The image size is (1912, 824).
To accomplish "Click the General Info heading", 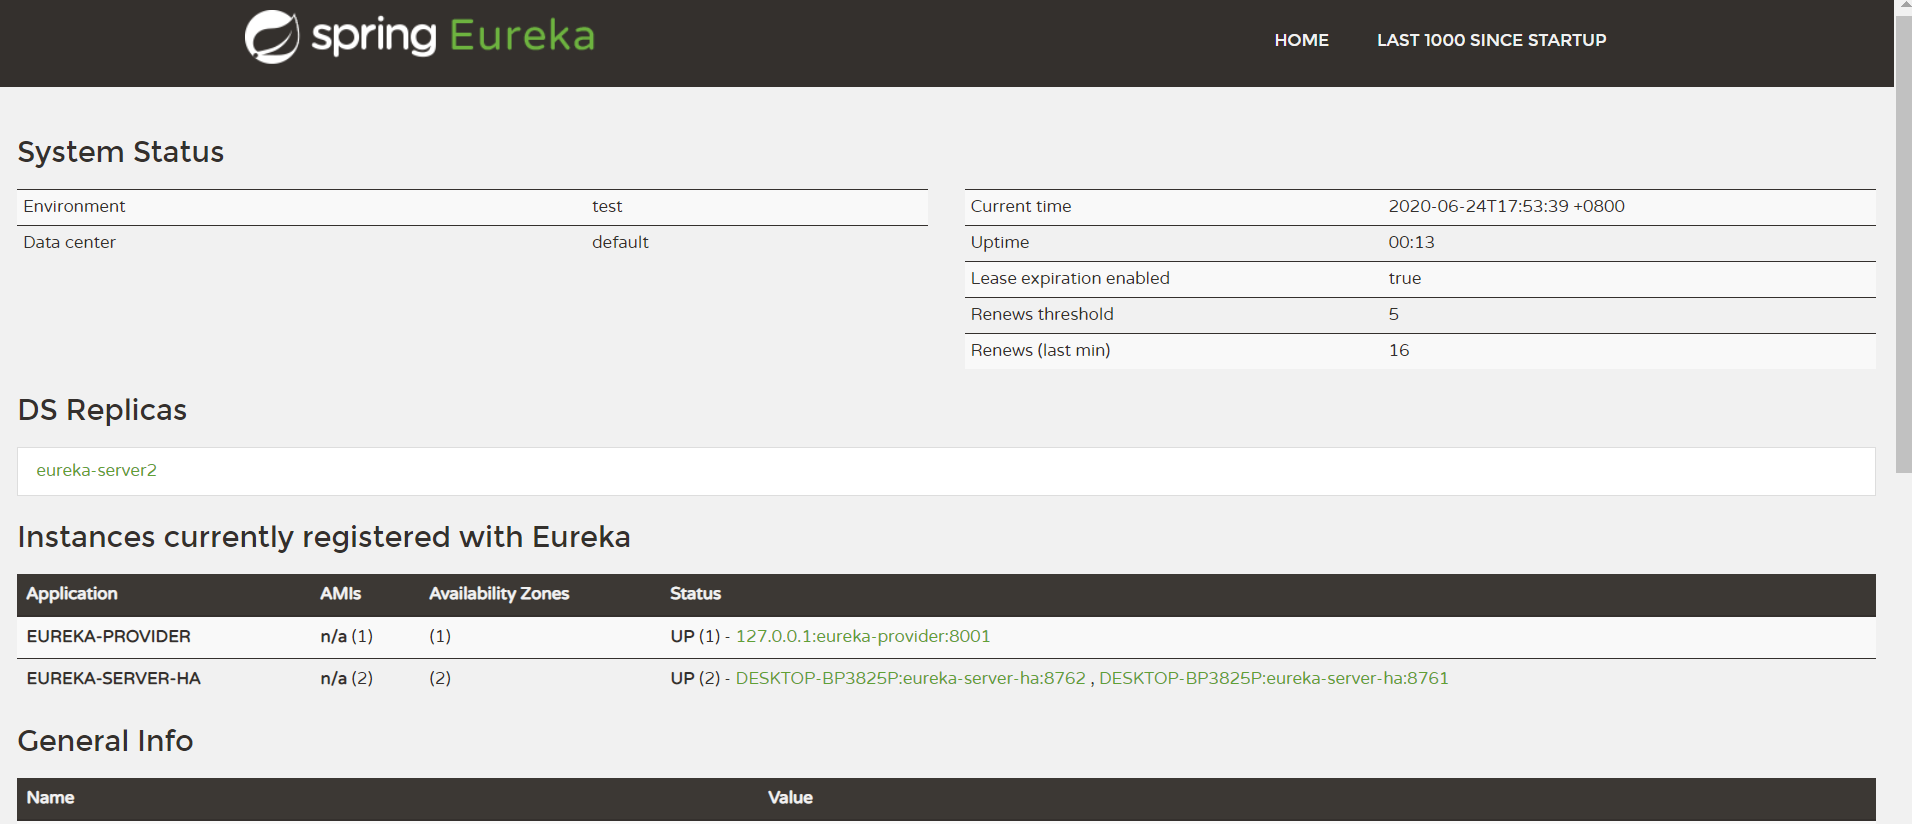I will pos(106,741).
